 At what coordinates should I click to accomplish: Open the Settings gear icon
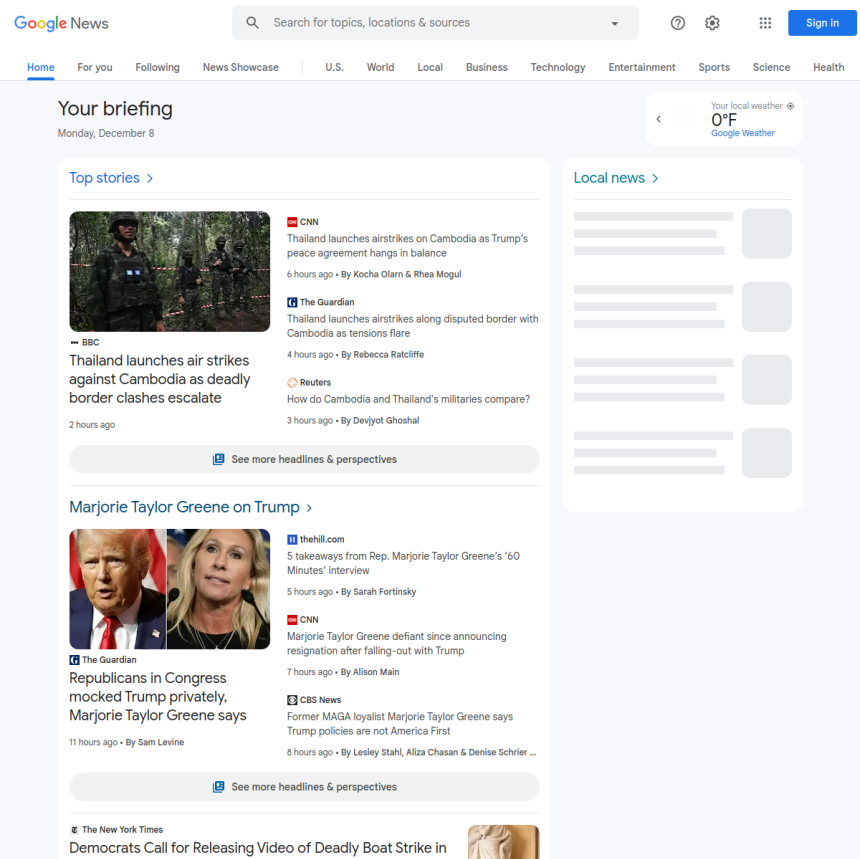712,23
